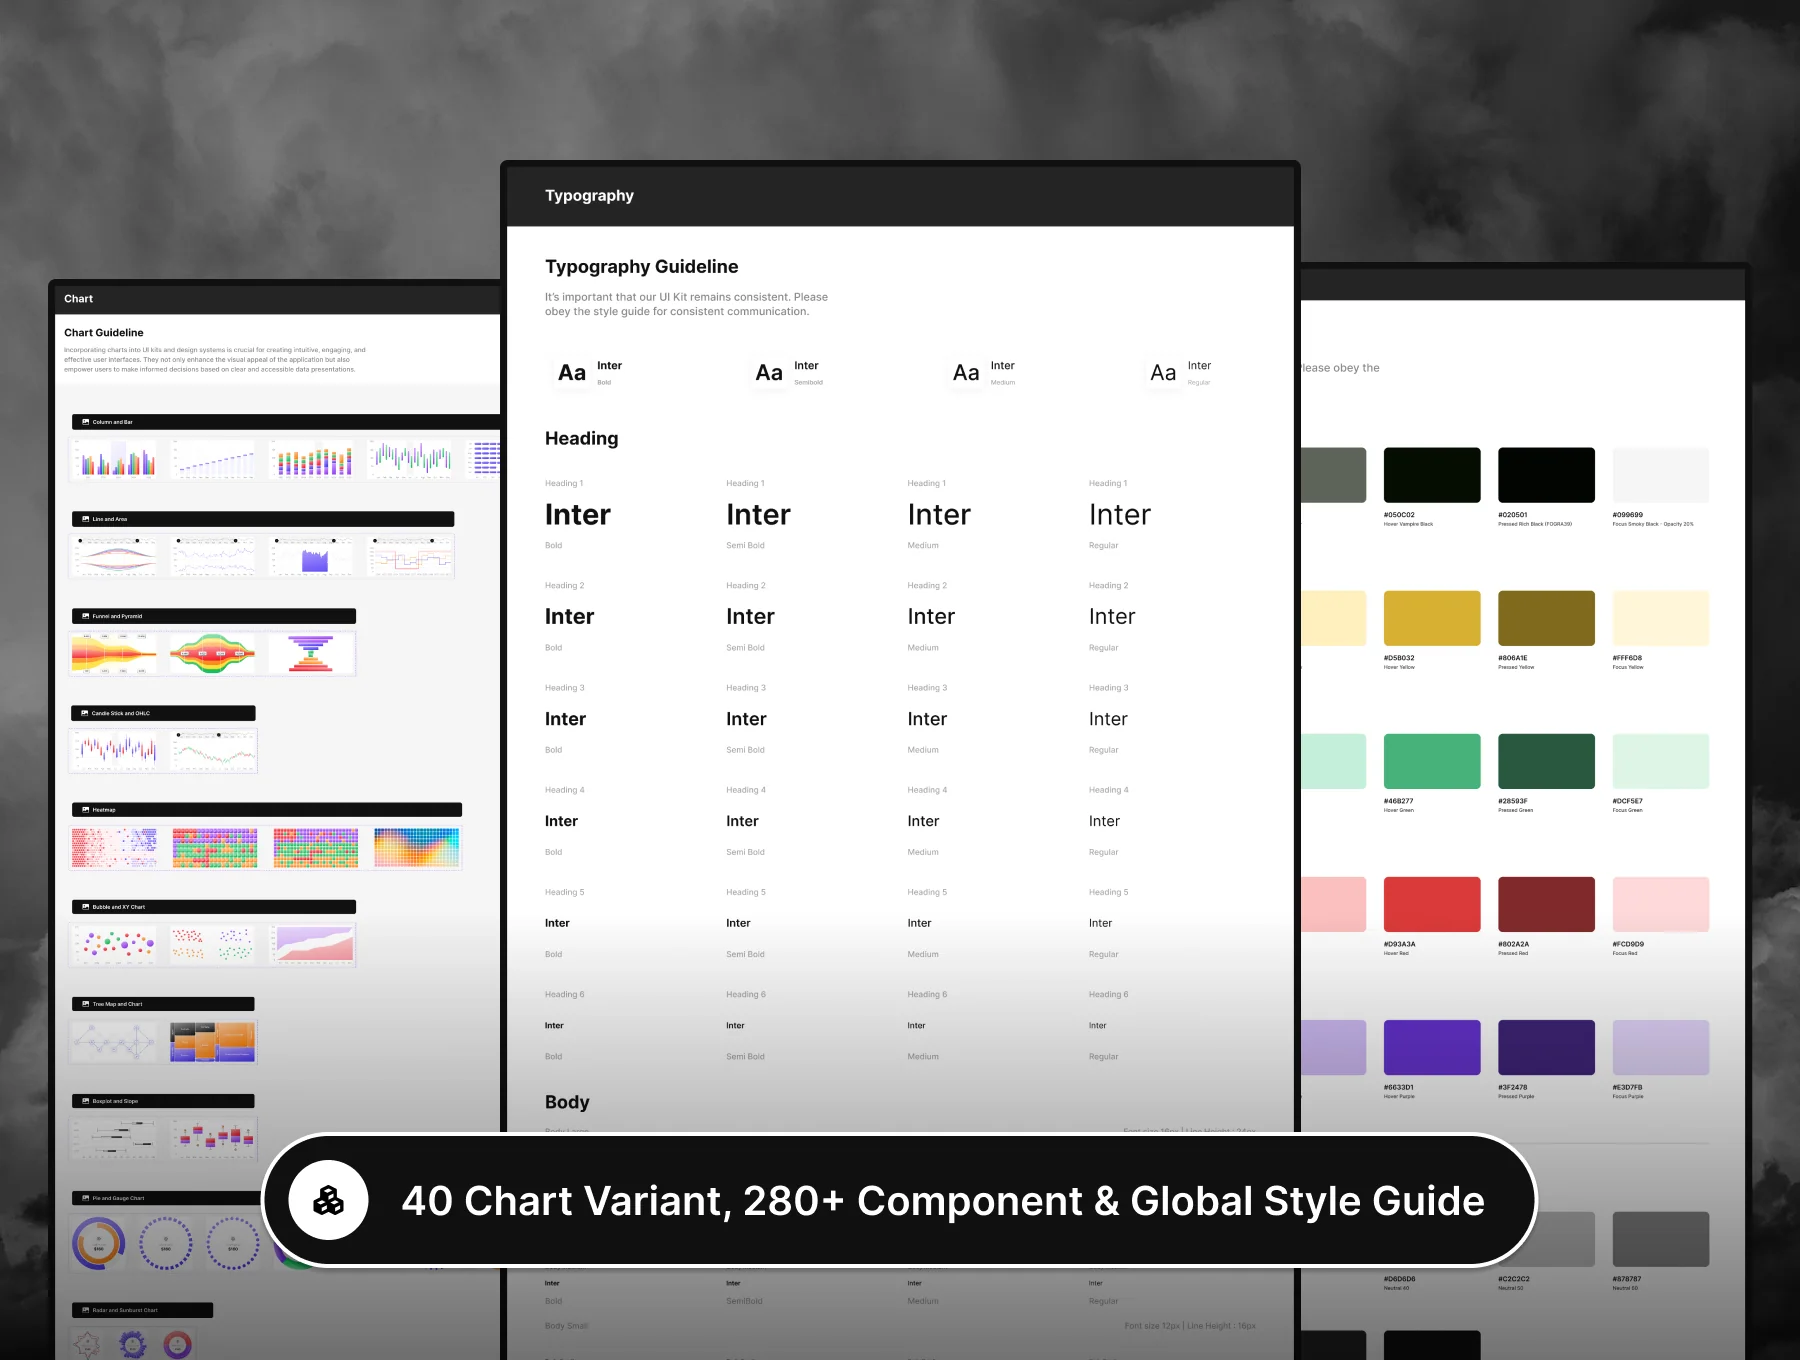Click the image icon beside Bubble and XY Chart
This screenshot has height=1360, width=1800.
click(x=86, y=907)
